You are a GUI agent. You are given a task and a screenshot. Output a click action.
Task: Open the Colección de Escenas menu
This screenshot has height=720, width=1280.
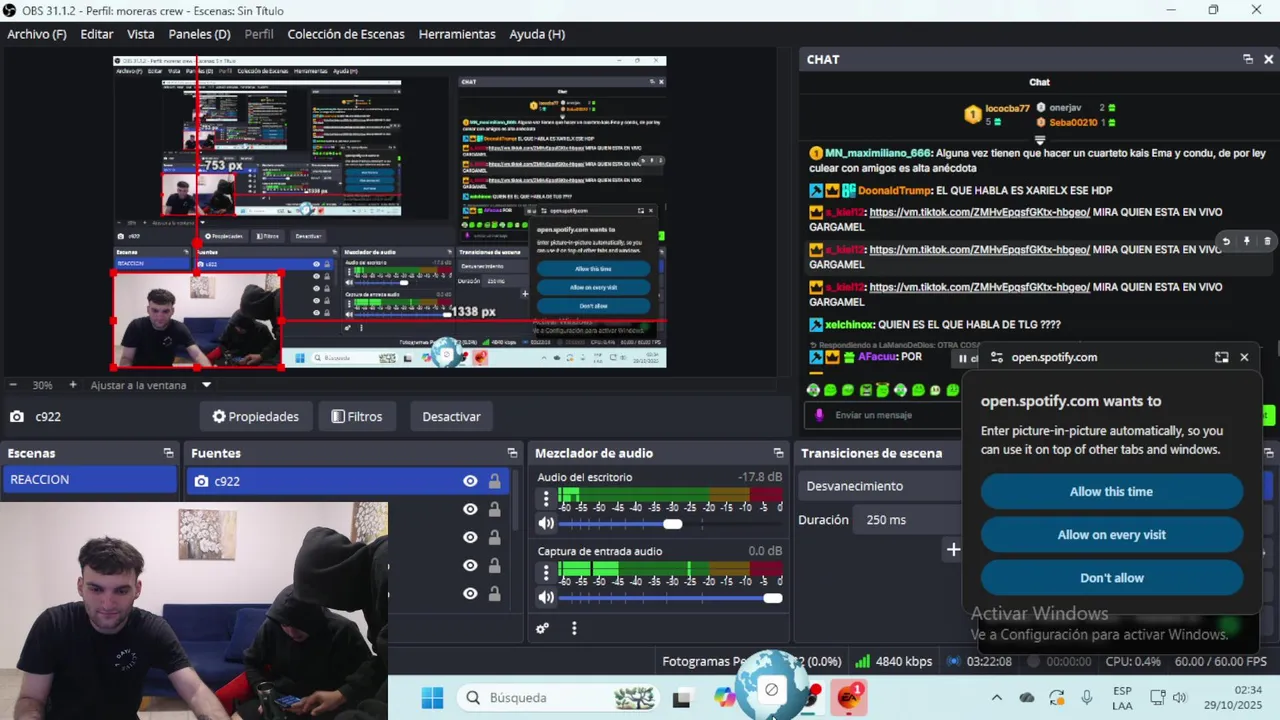pos(346,34)
